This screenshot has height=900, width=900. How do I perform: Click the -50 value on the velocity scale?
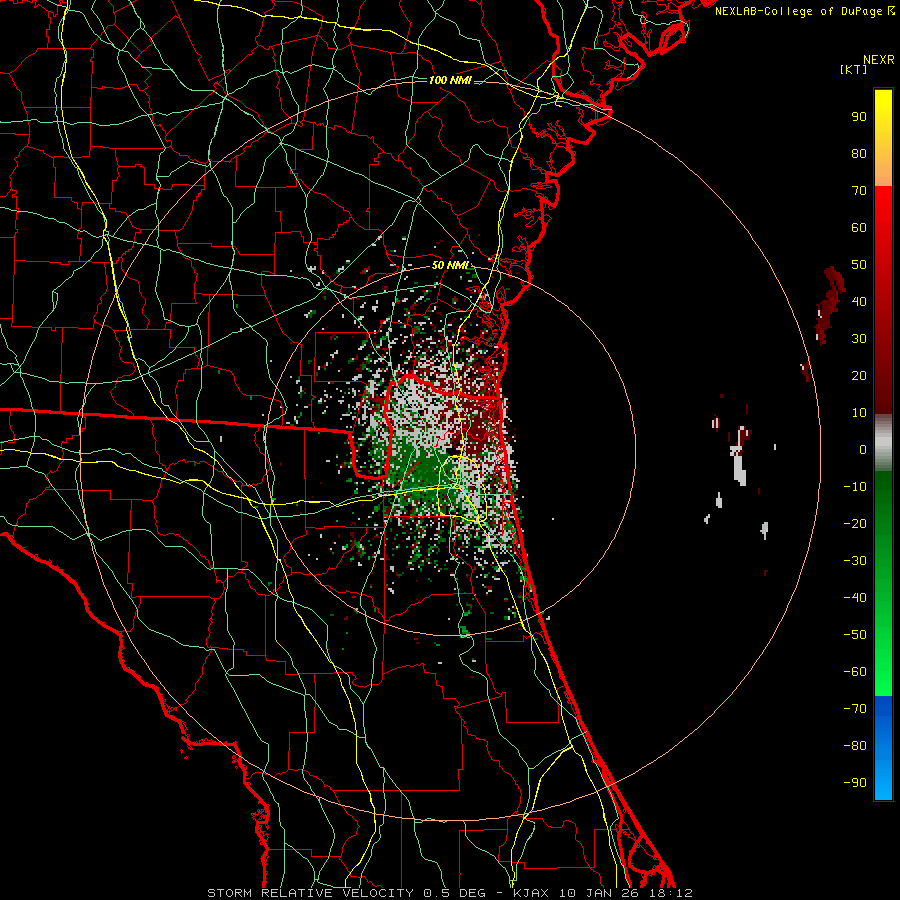click(x=855, y=635)
